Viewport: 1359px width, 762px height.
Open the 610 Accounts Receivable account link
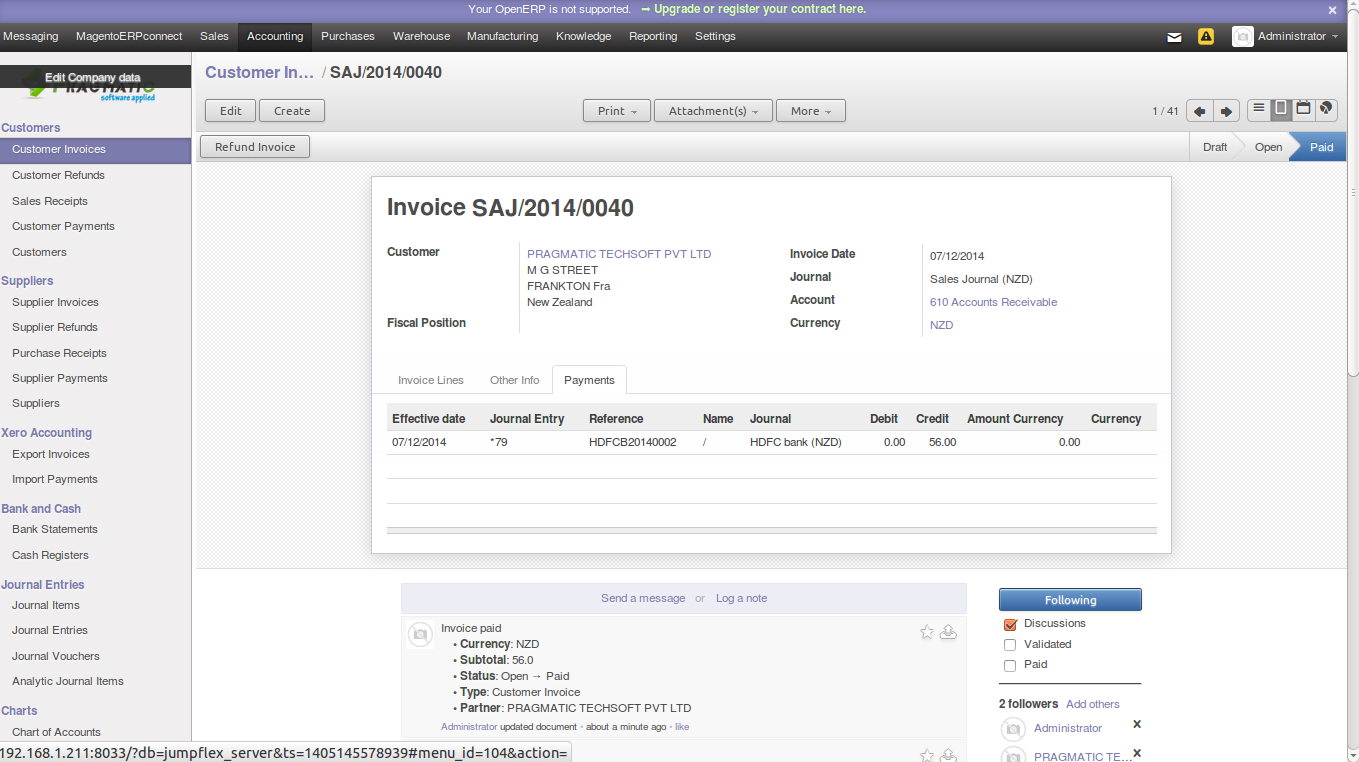tap(993, 302)
